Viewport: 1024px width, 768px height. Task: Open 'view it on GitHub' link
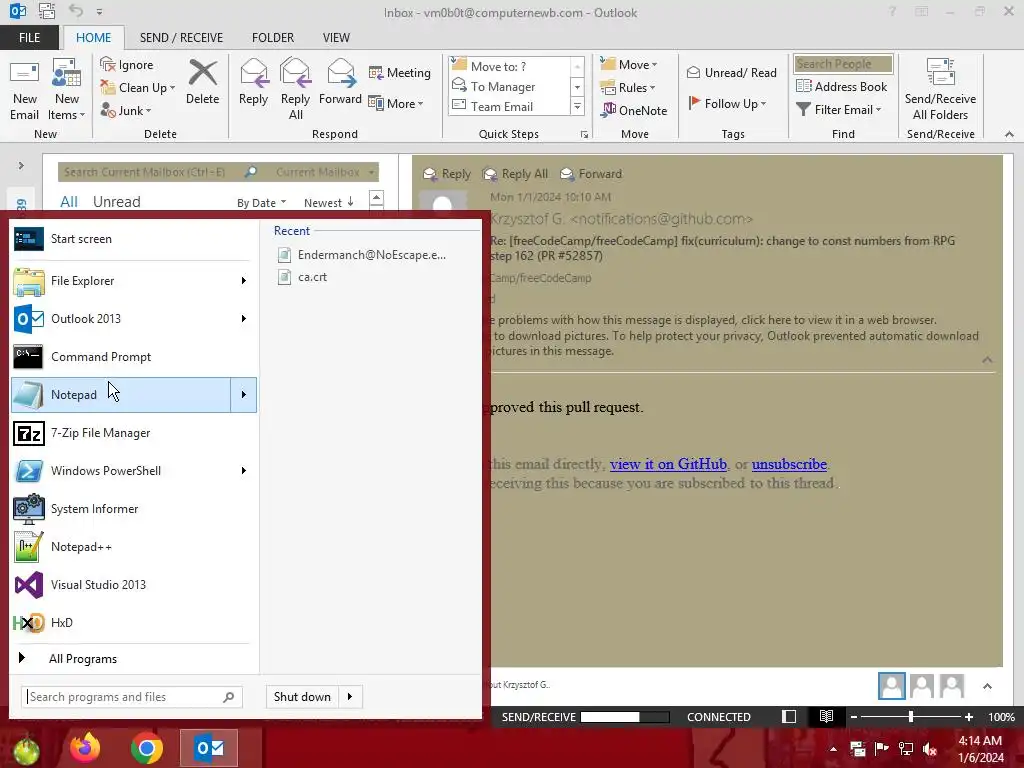[x=668, y=464]
